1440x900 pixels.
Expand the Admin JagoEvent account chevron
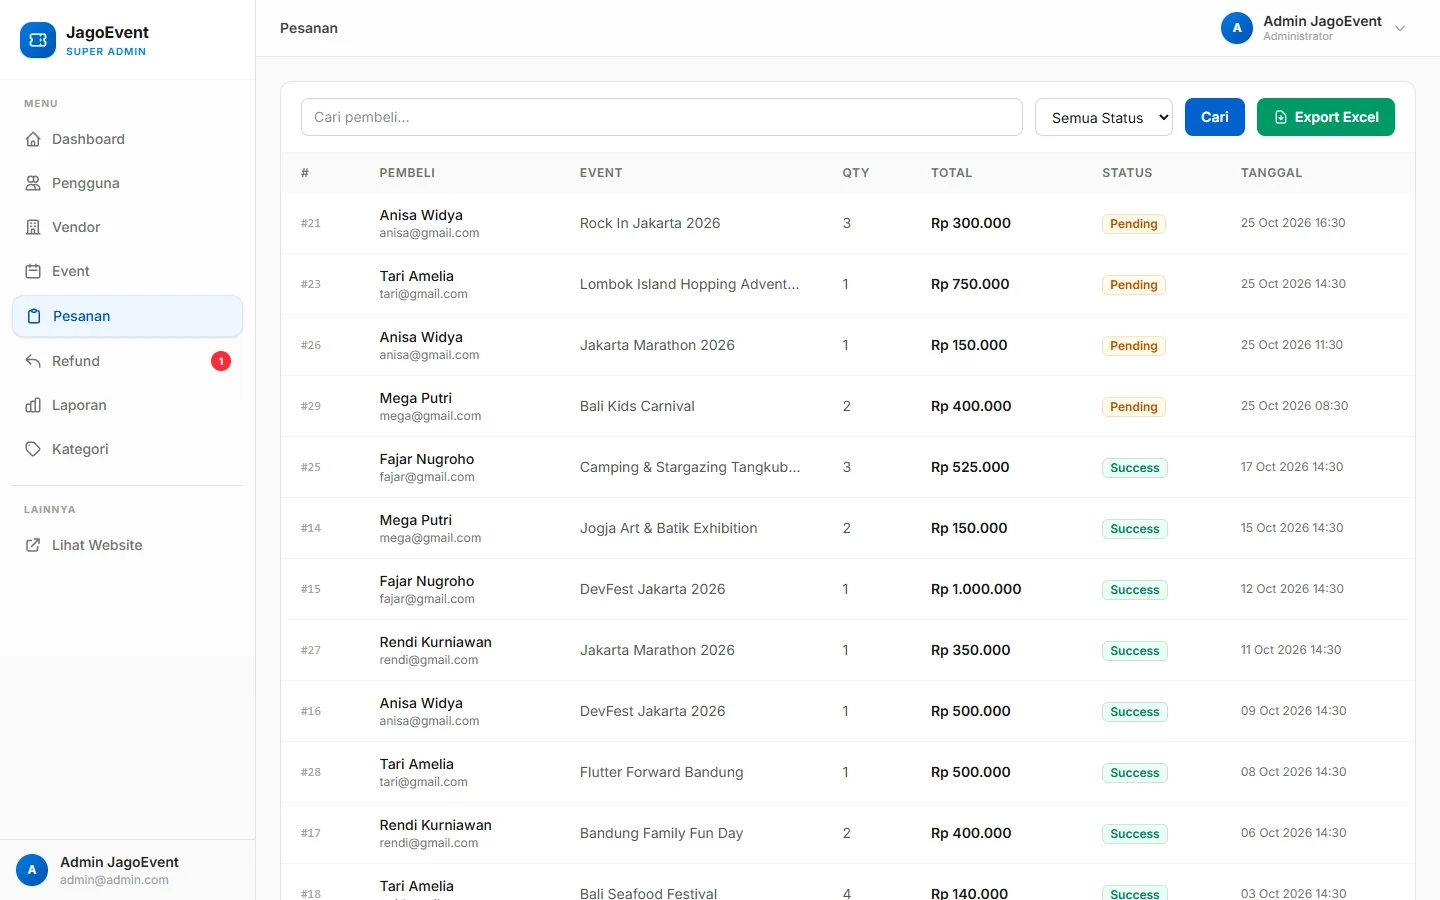click(x=1400, y=28)
